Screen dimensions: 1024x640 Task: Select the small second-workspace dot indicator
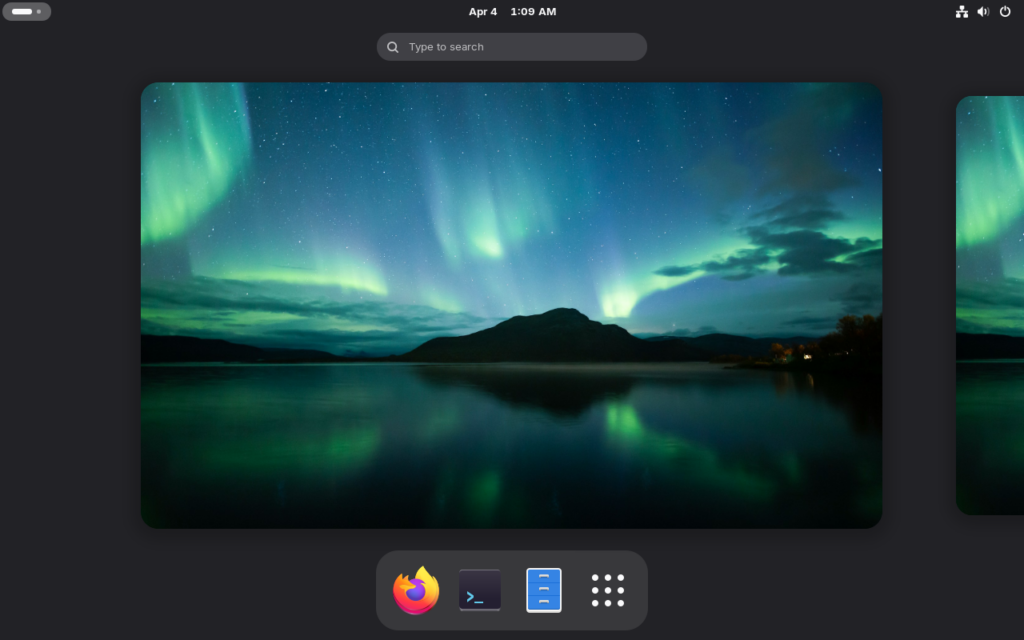39,12
